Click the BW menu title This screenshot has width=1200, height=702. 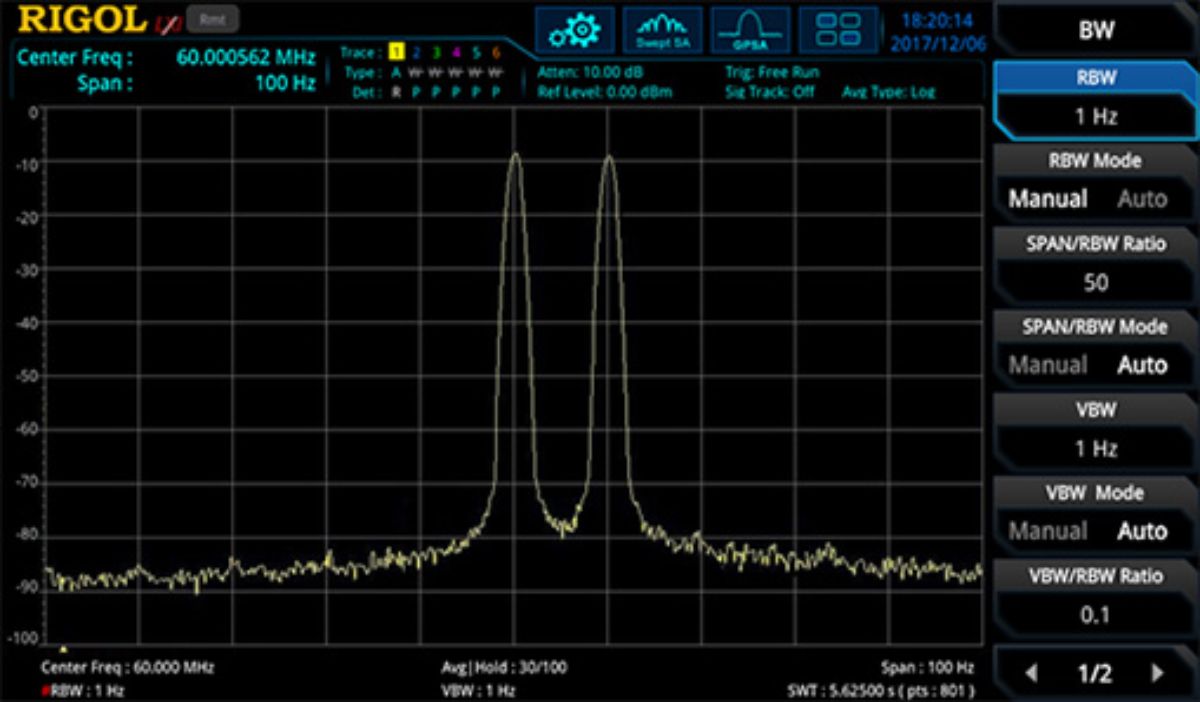pyautogui.click(x=1095, y=29)
